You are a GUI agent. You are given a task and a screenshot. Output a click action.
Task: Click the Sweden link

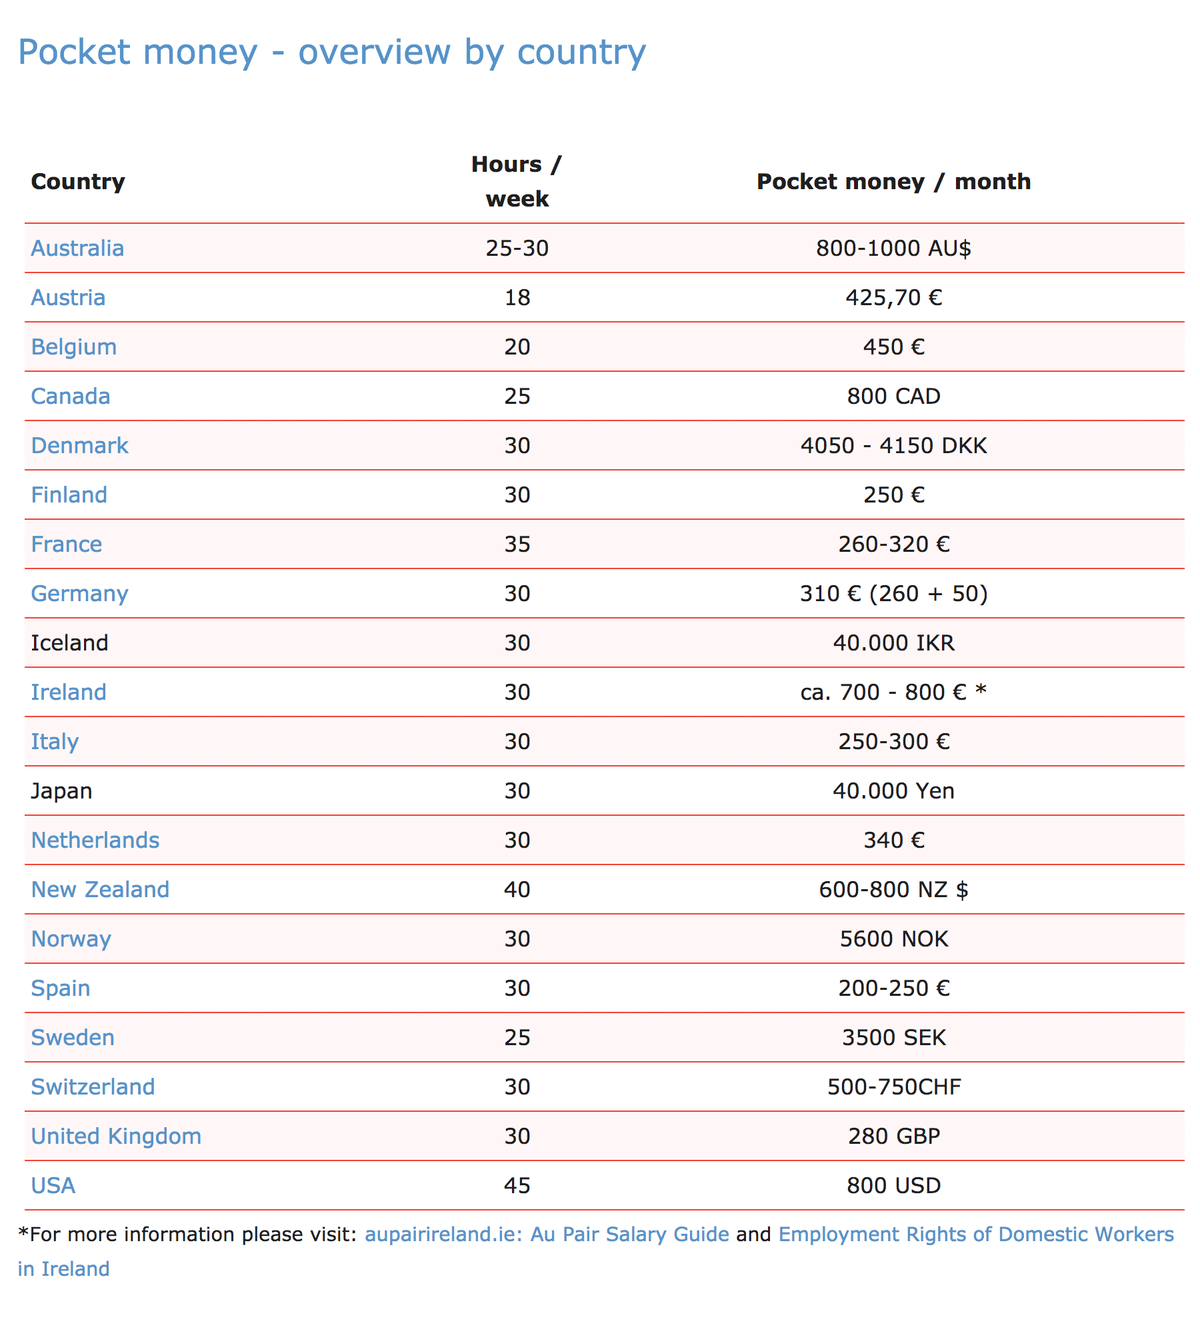click(x=73, y=1037)
